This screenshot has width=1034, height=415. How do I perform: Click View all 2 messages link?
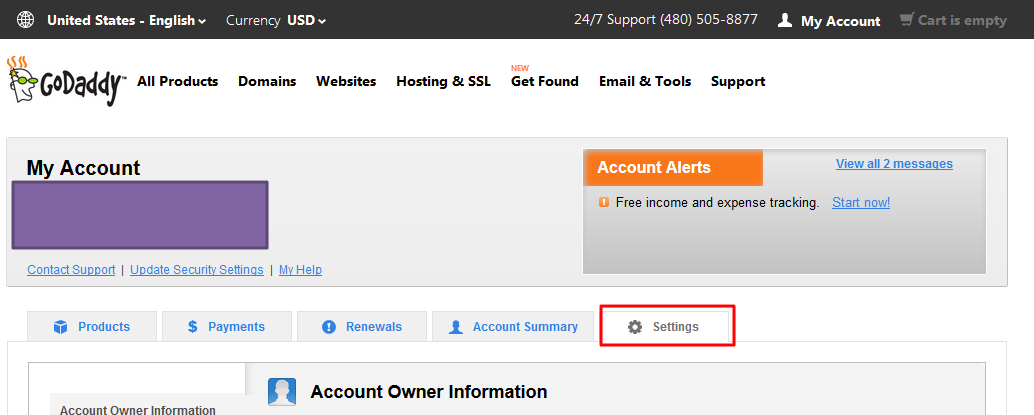(894, 164)
